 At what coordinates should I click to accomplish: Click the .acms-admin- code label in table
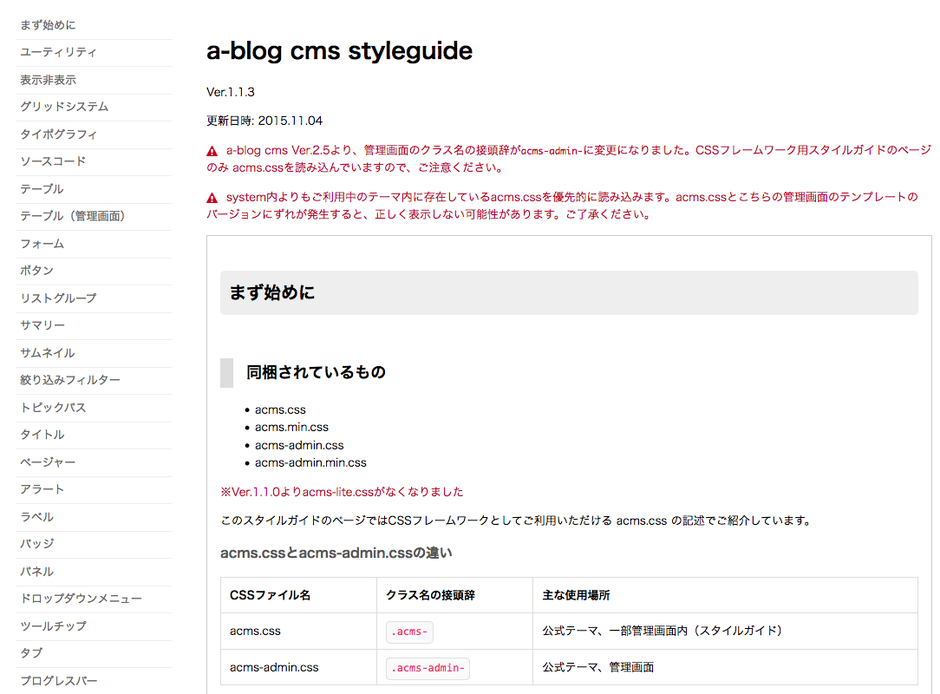pos(428,668)
